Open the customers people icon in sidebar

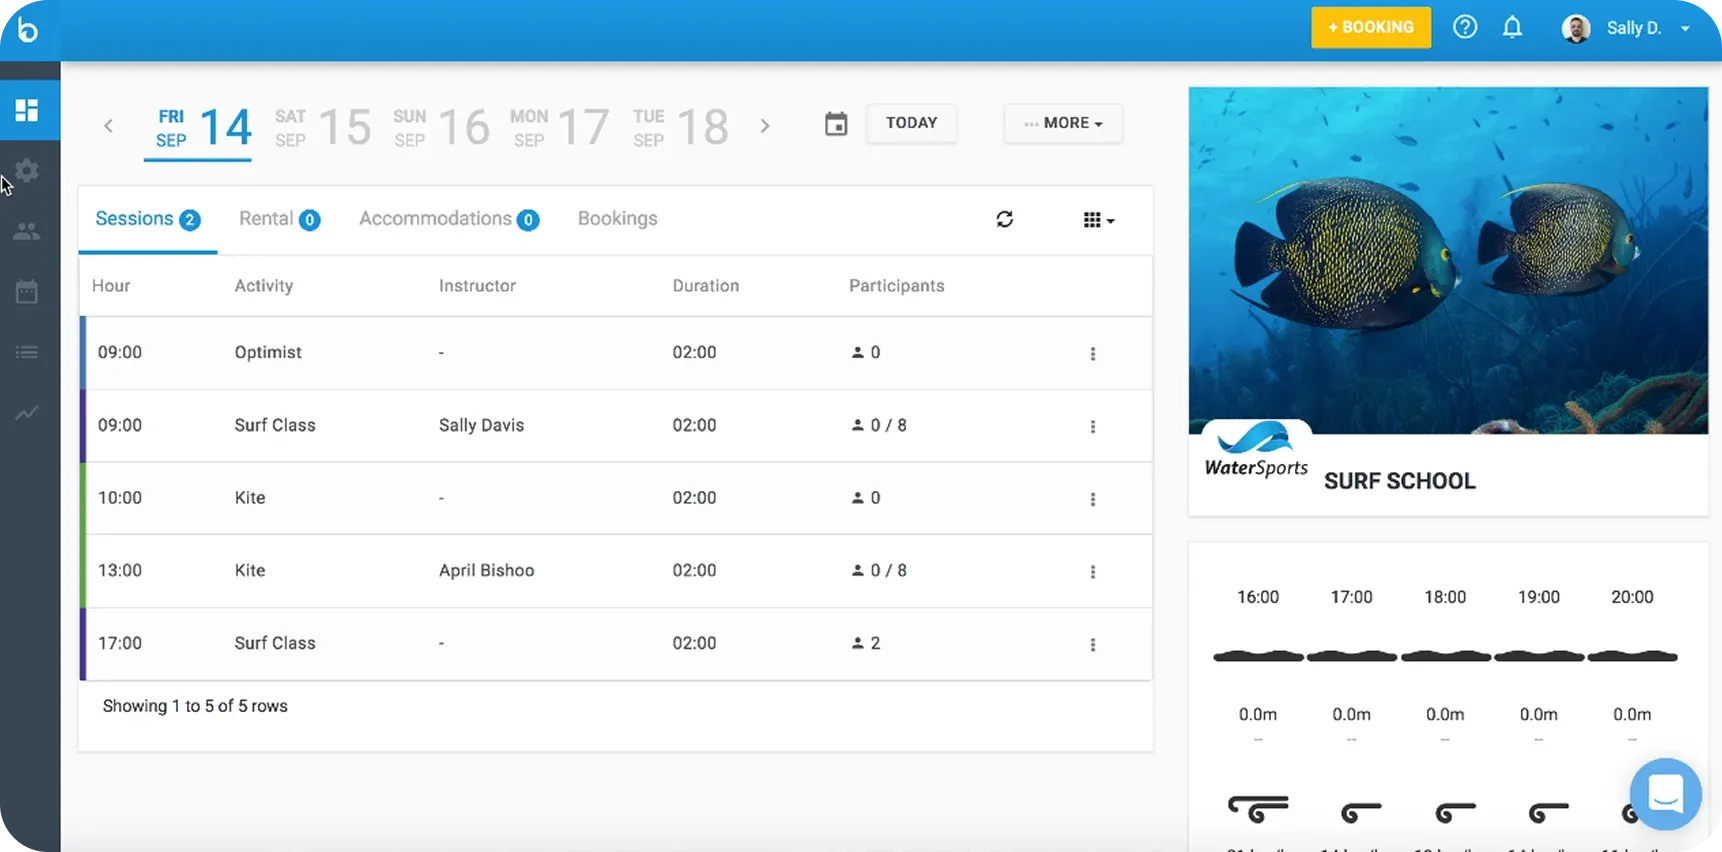coord(27,231)
